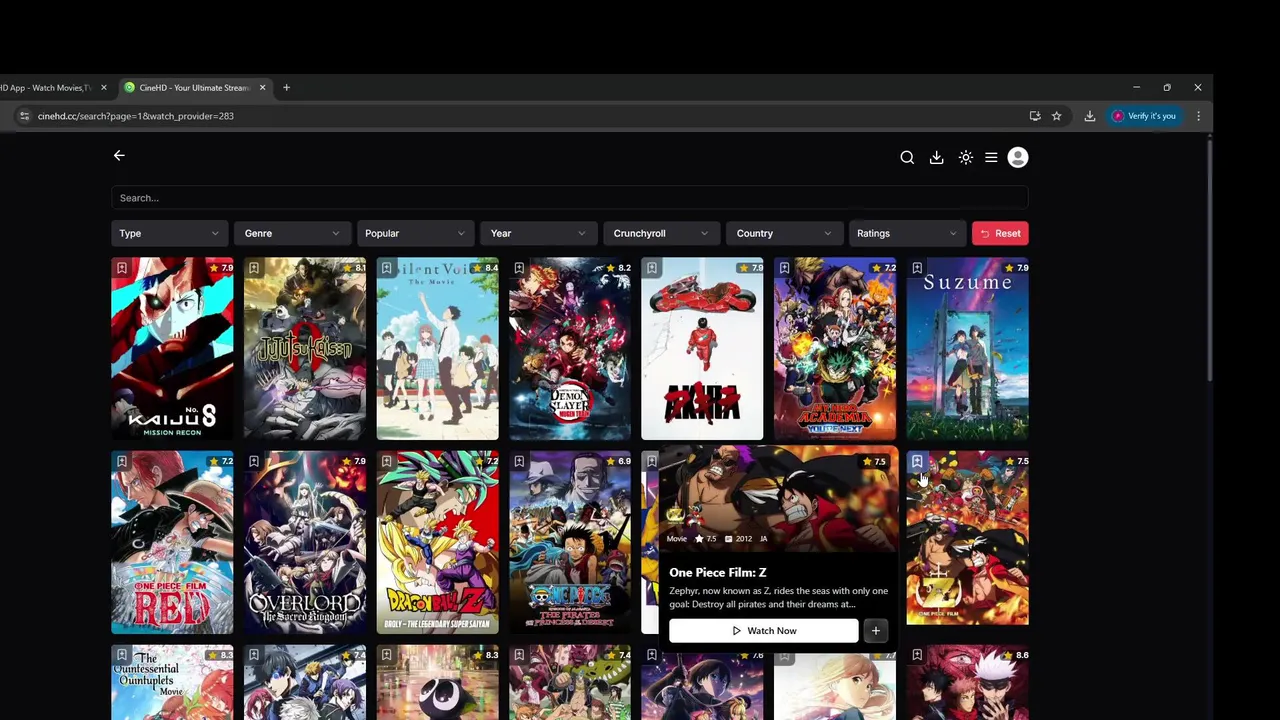Click the page vertical scrollbar

click(1209, 262)
